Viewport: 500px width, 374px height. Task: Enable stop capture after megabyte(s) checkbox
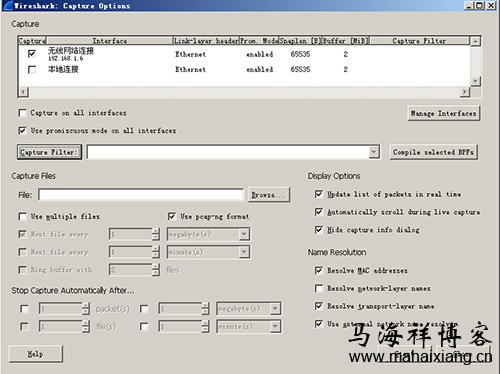coord(144,309)
